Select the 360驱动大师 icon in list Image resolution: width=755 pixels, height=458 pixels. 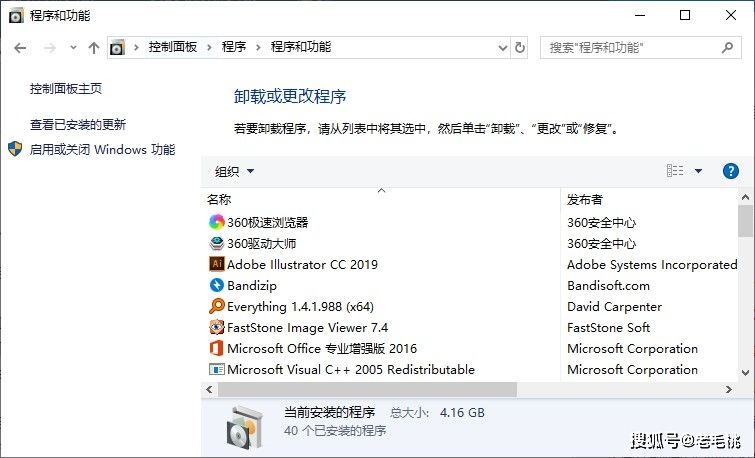coord(217,243)
